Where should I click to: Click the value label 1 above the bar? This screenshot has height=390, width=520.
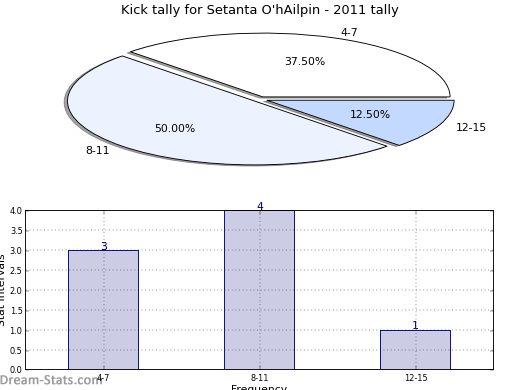[x=415, y=325]
